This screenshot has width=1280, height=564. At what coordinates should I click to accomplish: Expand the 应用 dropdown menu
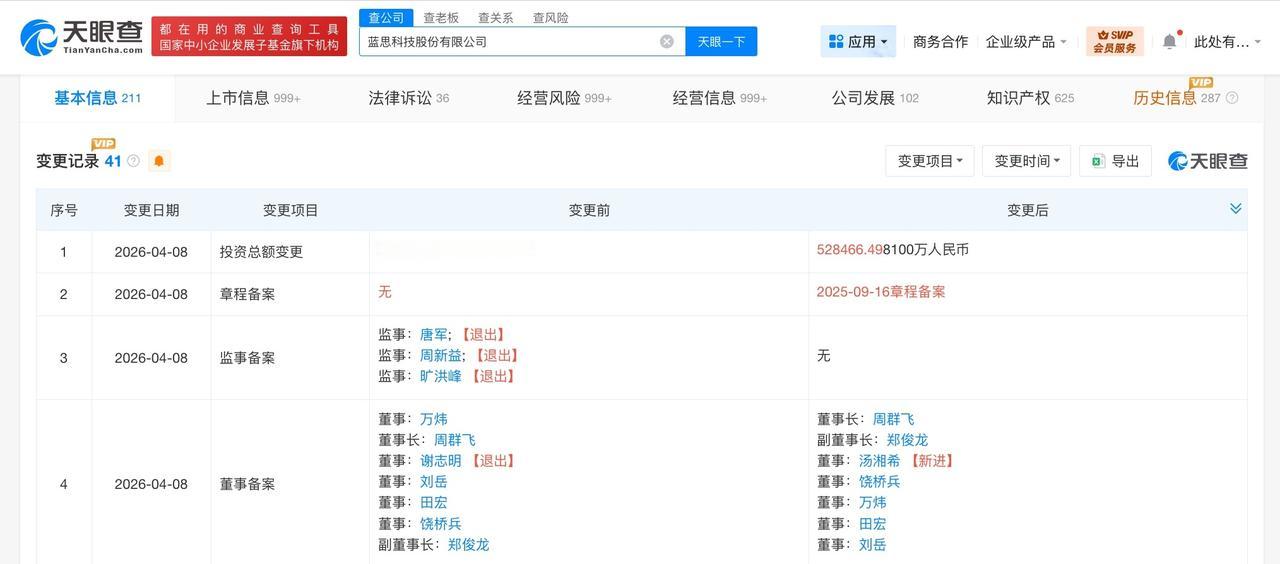point(859,41)
